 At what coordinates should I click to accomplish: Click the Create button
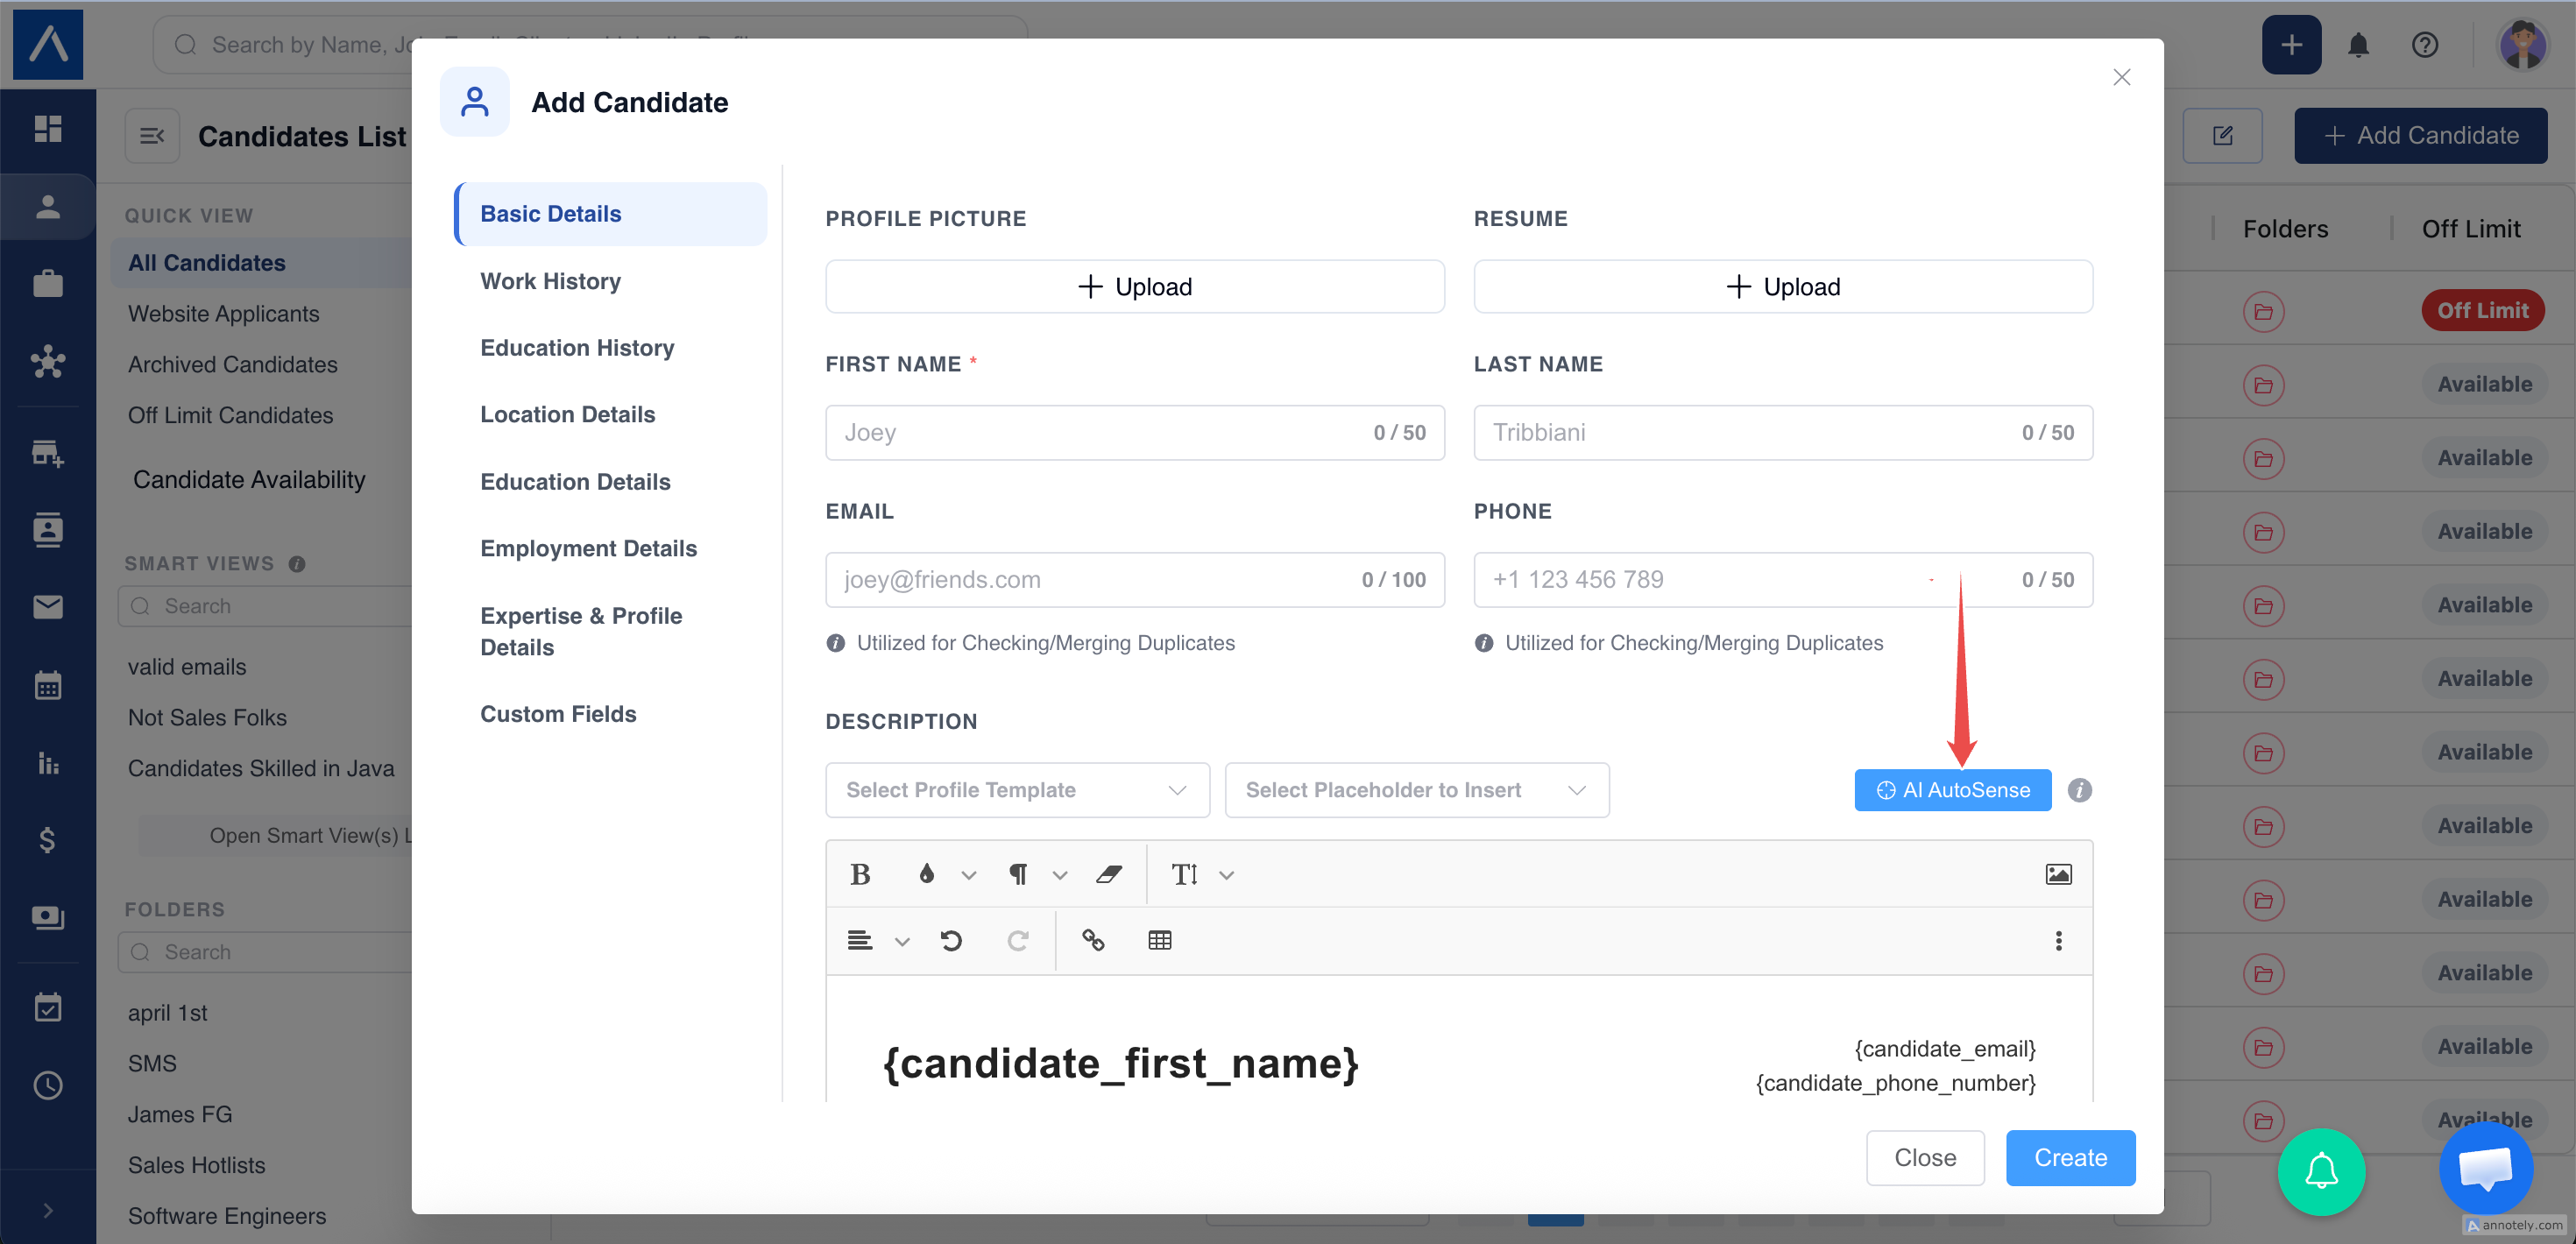pyautogui.click(x=2070, y=1158)
